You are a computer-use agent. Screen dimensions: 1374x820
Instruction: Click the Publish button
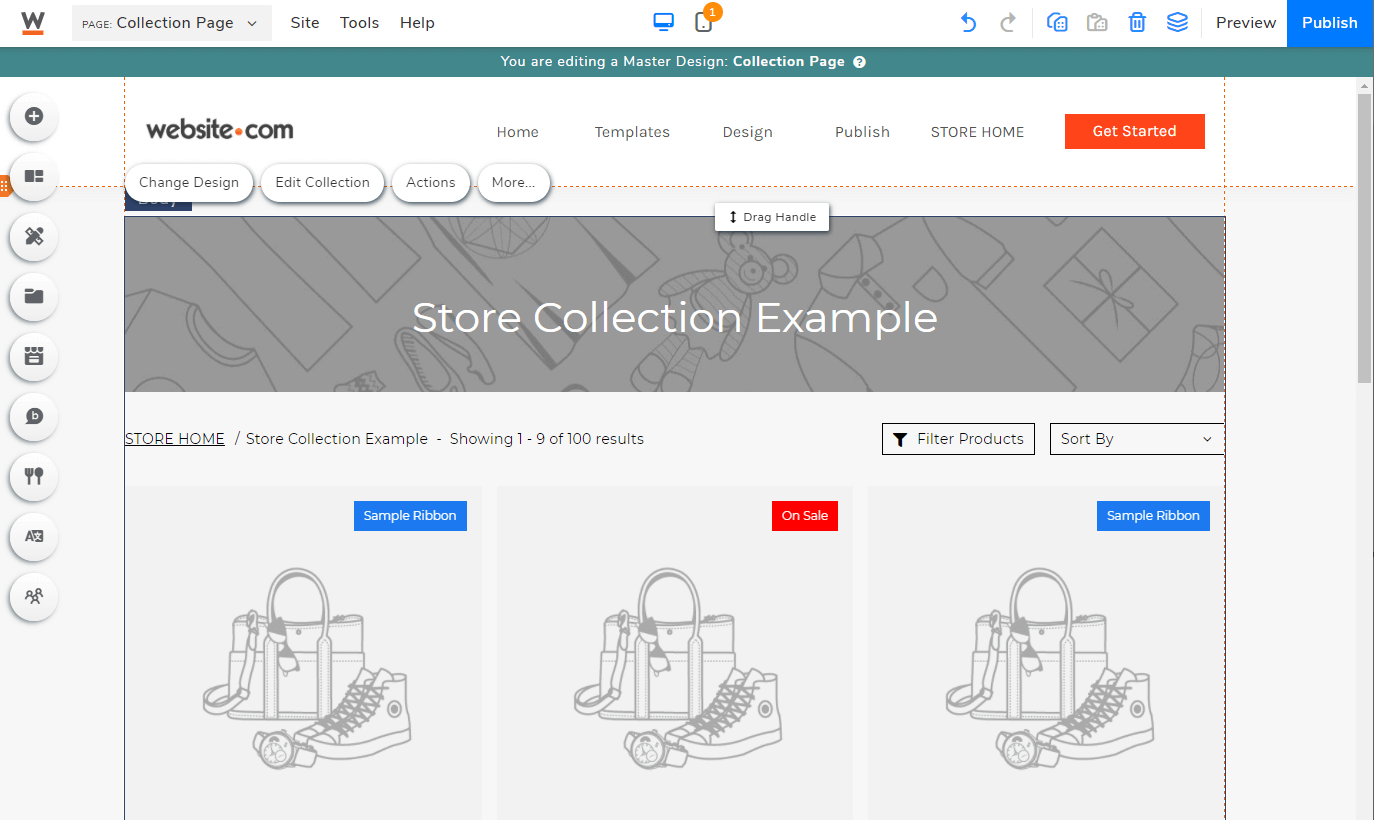[1329, 22]
